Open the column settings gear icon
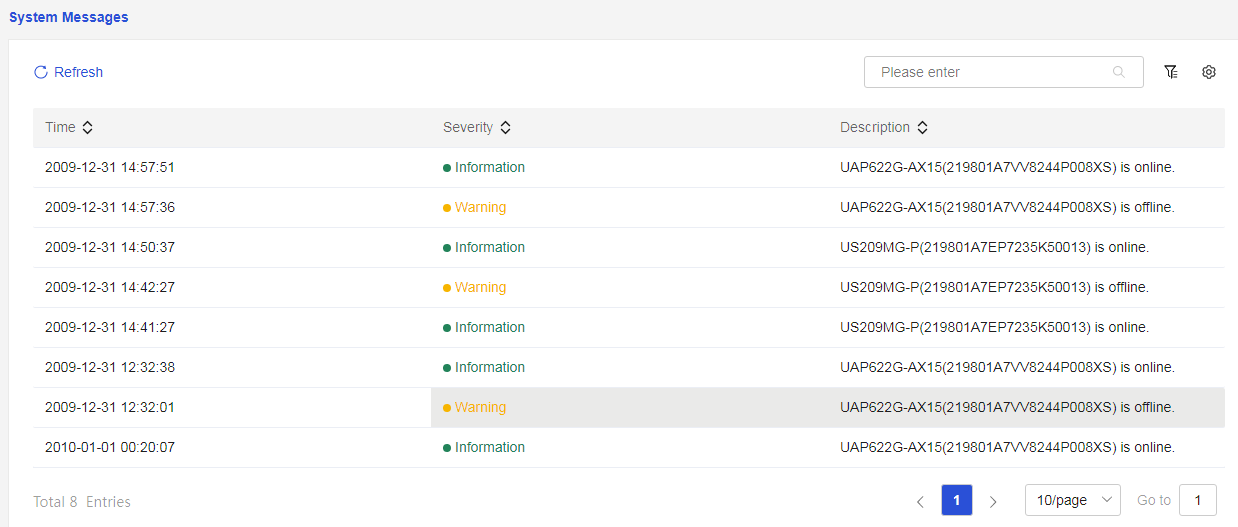The height and width of the screenshot is (527, 1238). [1209, 72]
